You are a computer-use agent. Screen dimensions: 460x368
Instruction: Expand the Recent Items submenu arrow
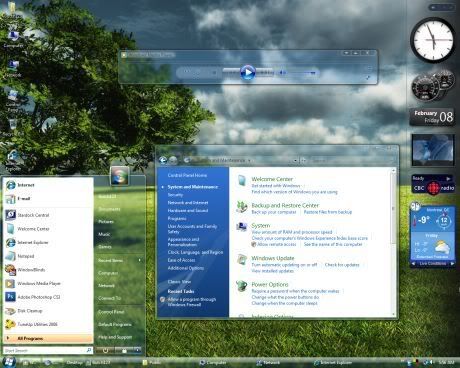point(139,260)
